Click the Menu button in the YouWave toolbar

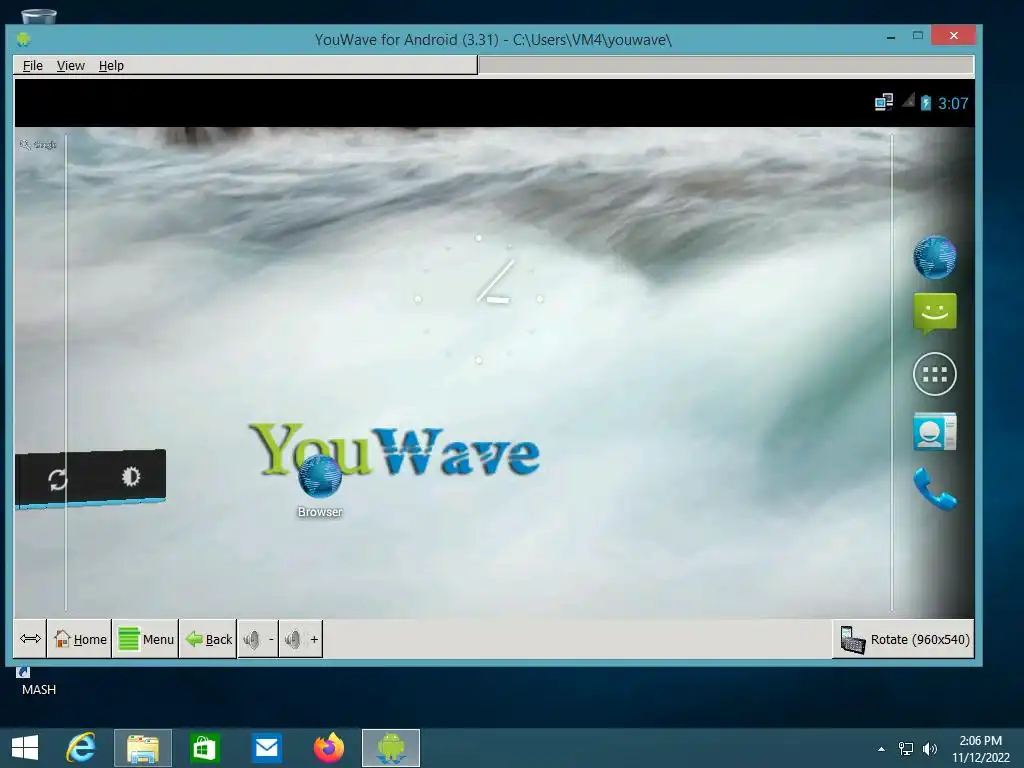[146, 639]
